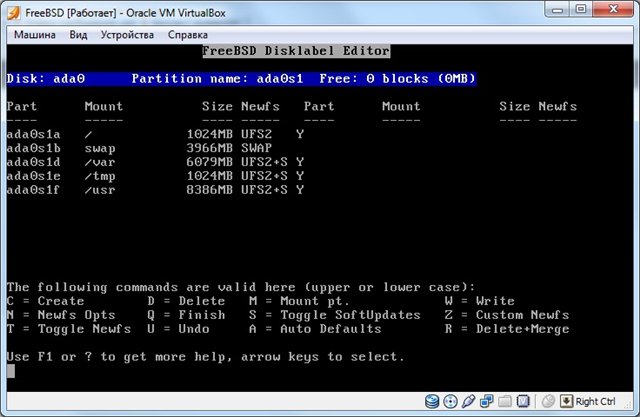Click the virtualization CPU status icon
The image size is (640, 417).
[x=522, y=402]
